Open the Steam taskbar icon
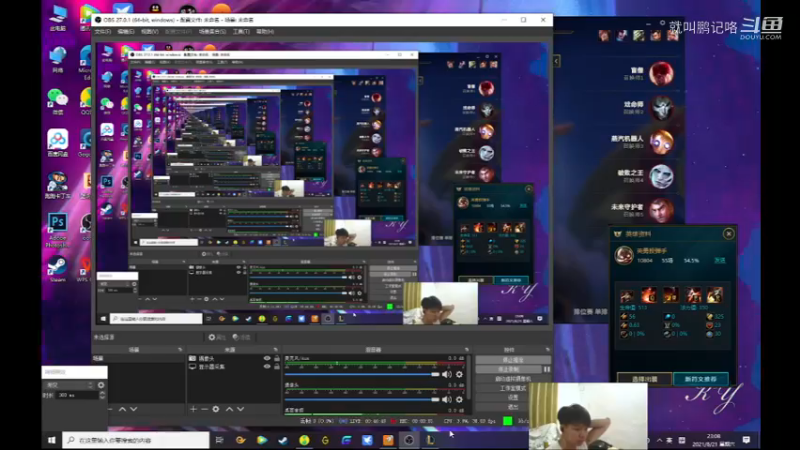Viewport: 800px width, 450px height. (x=283, y=440)
